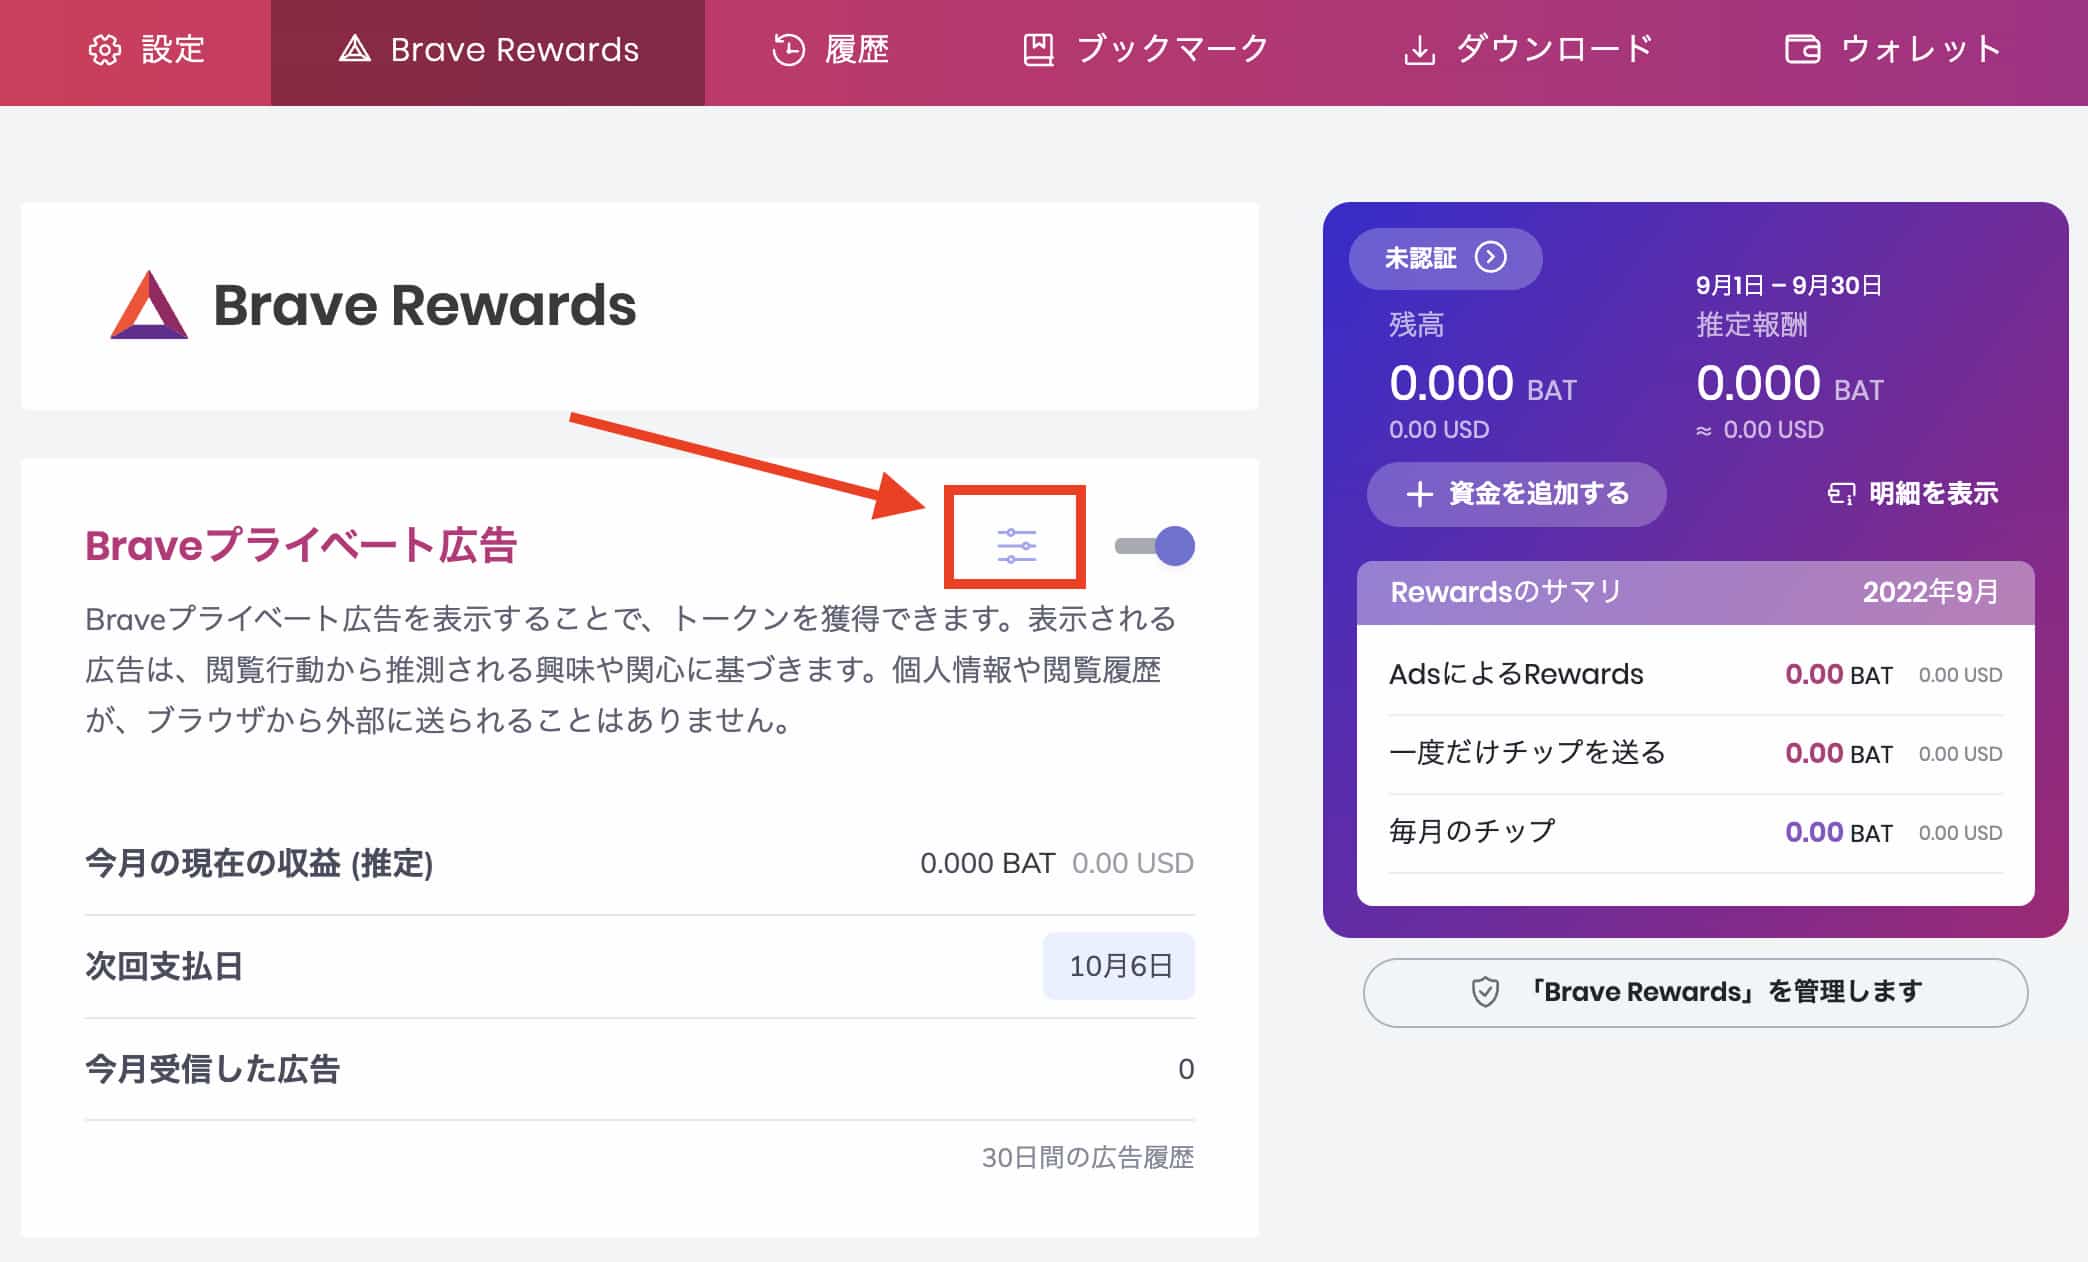Click the 2022年9月 summary month label
2088x1262 pixels.
point(1930,592)
